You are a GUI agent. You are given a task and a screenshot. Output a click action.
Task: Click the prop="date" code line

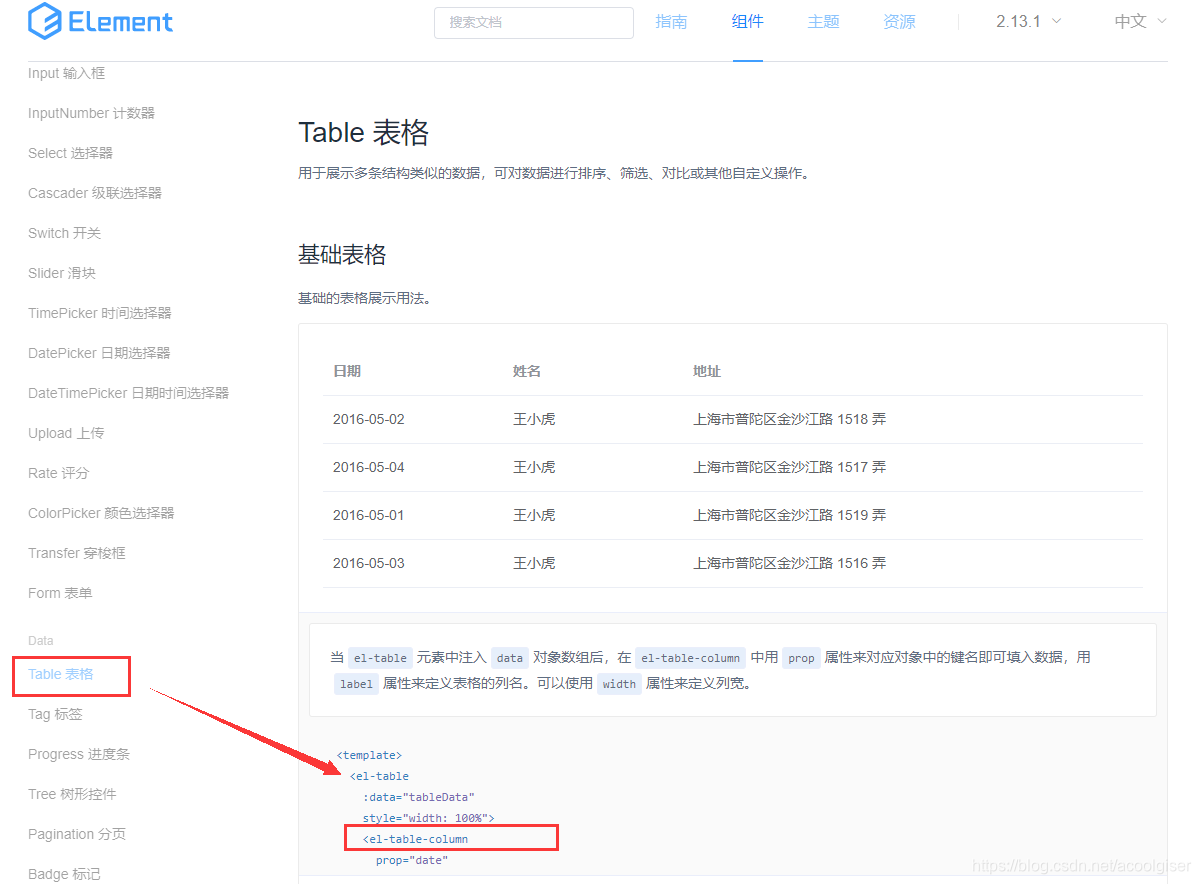412,860
